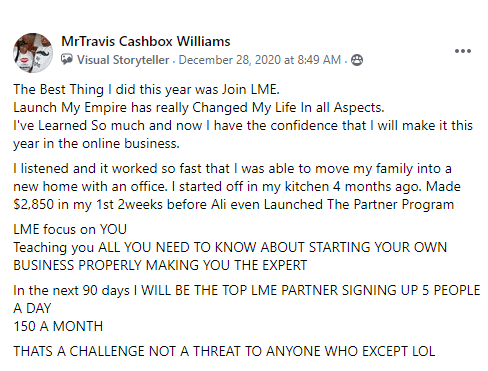
Task: Click the '150 A MONTH' line
Action: (x=58, y=326)
